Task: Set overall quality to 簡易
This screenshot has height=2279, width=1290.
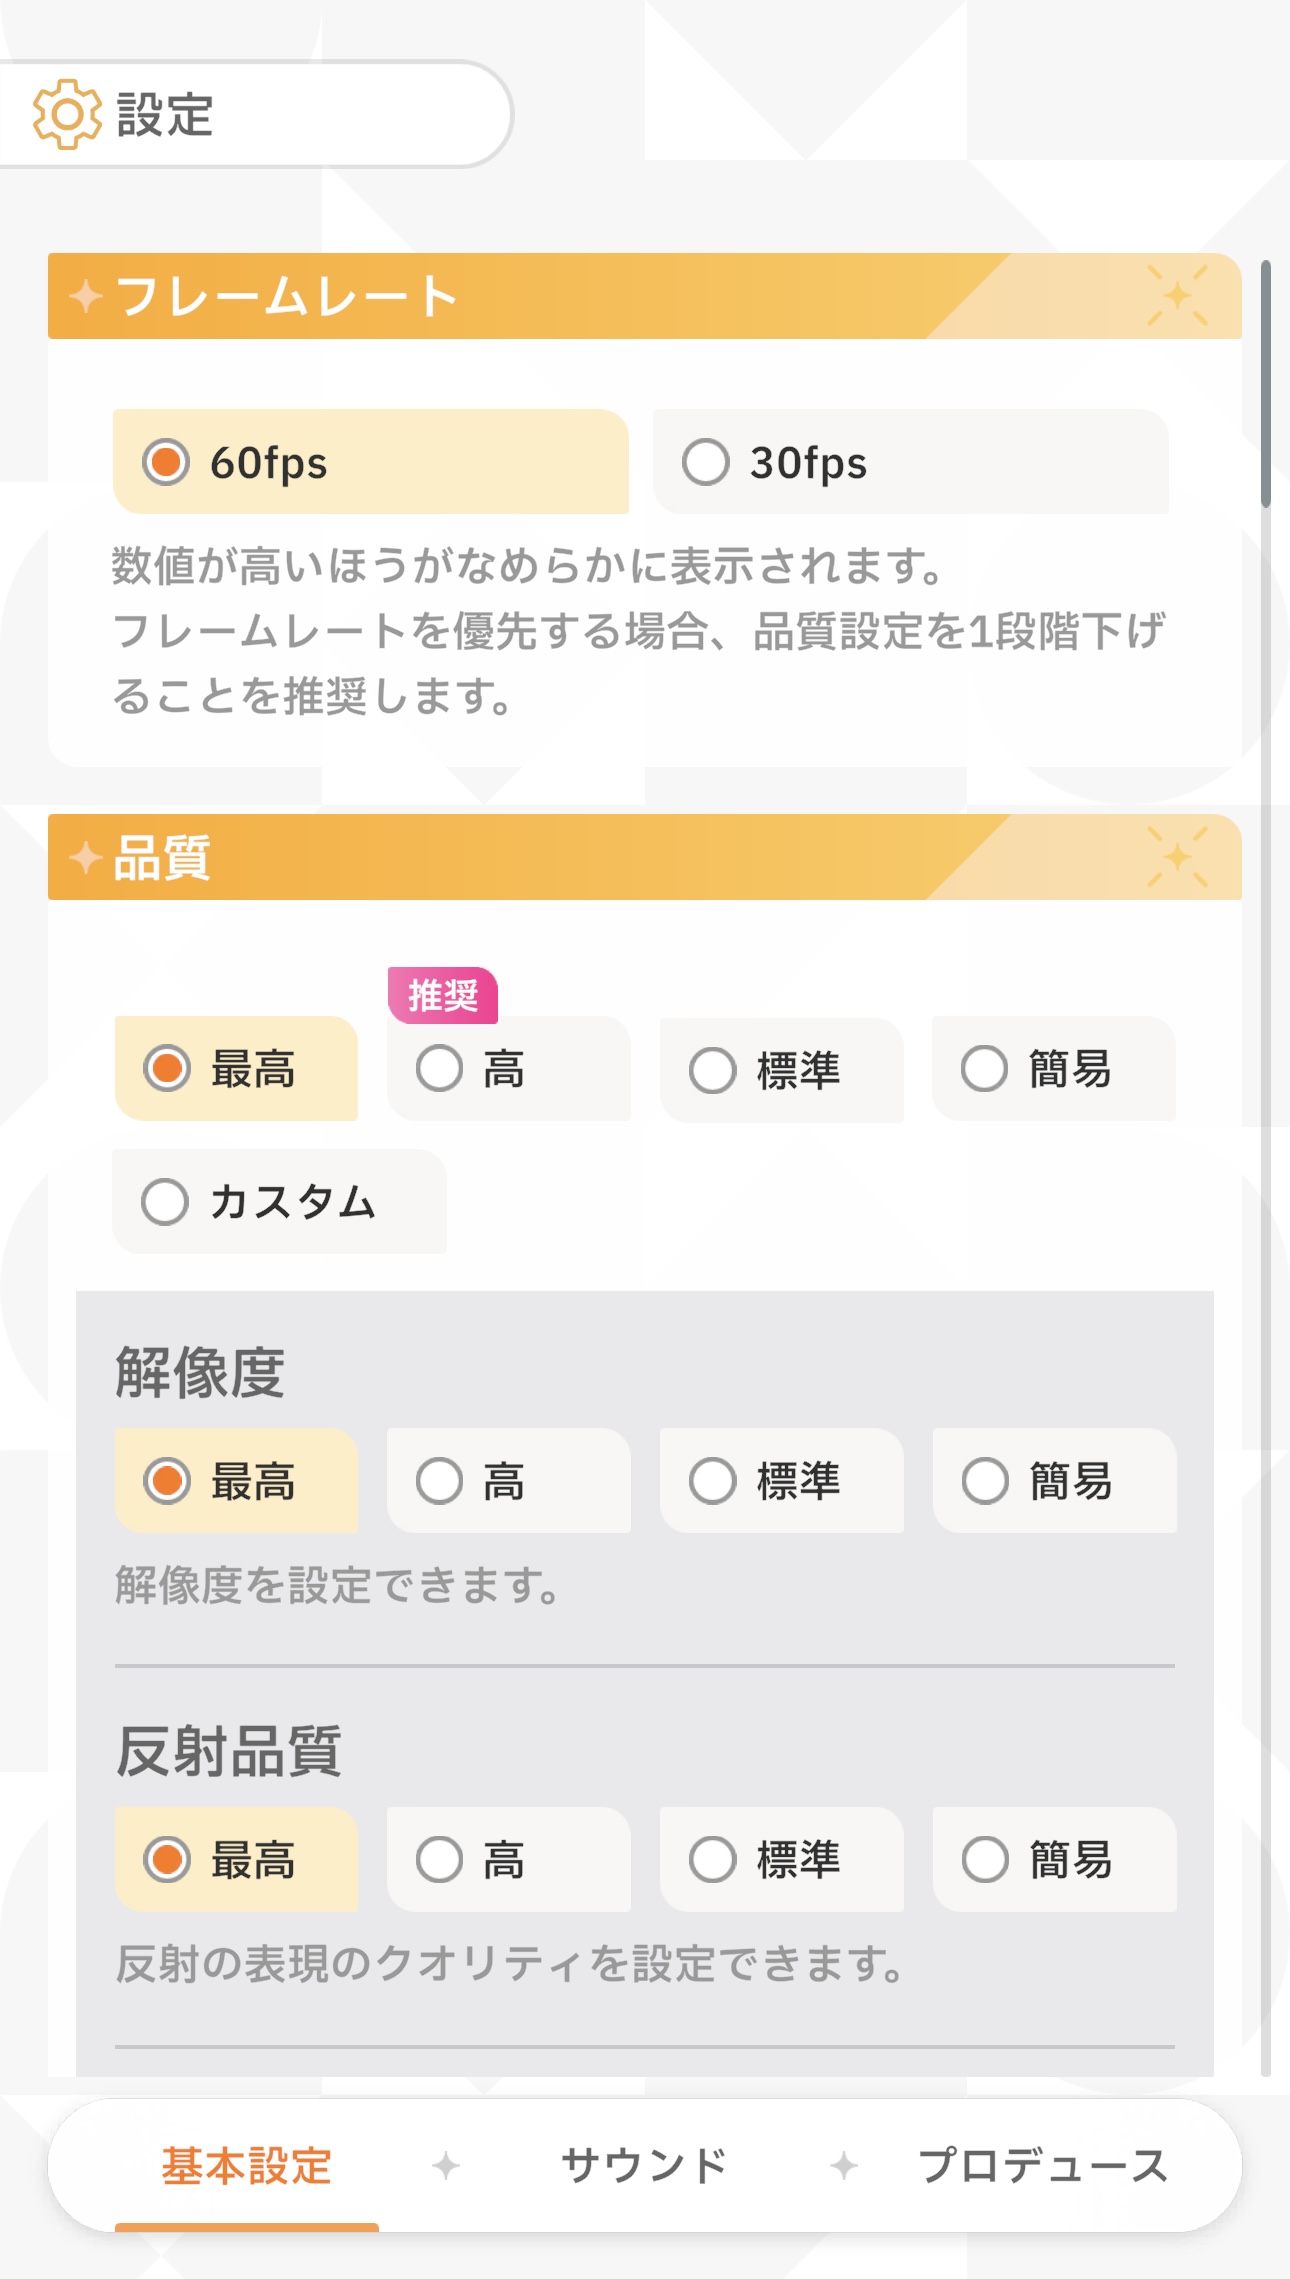Action: 1053,1069
